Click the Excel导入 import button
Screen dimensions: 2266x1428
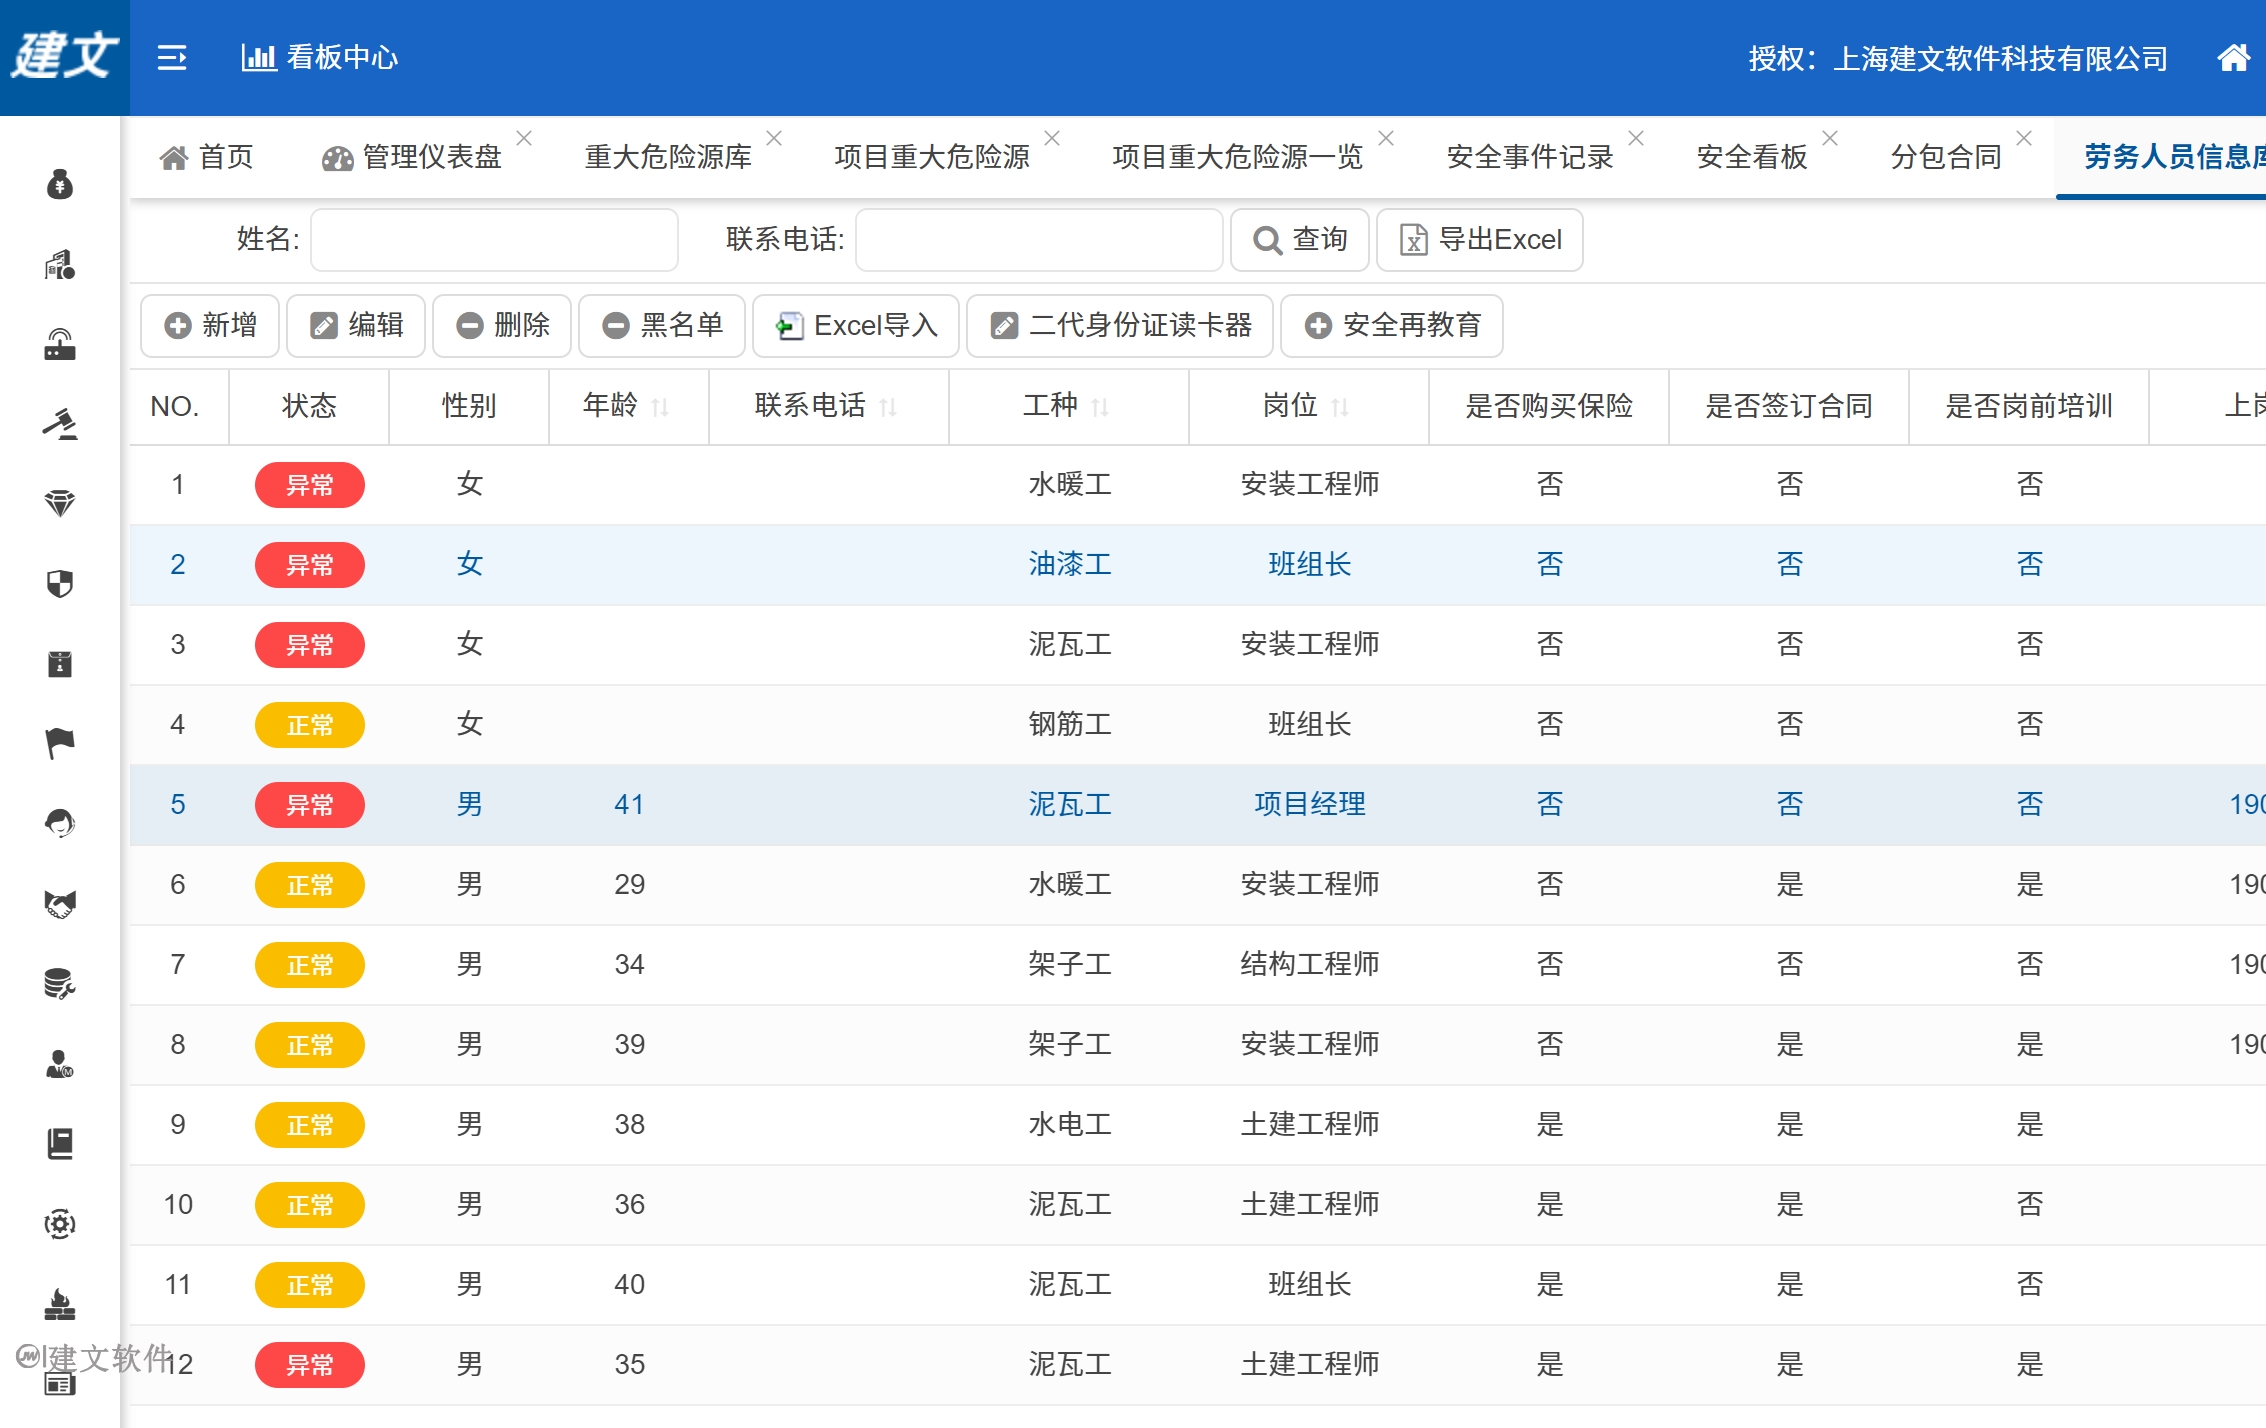point(856,326)
